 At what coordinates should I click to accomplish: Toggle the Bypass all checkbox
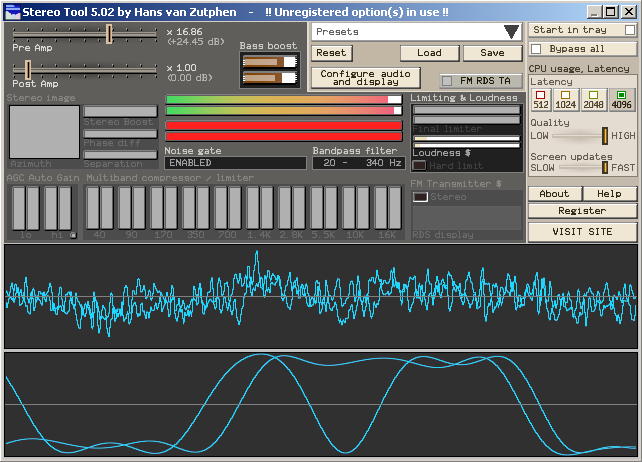(536, 49)
